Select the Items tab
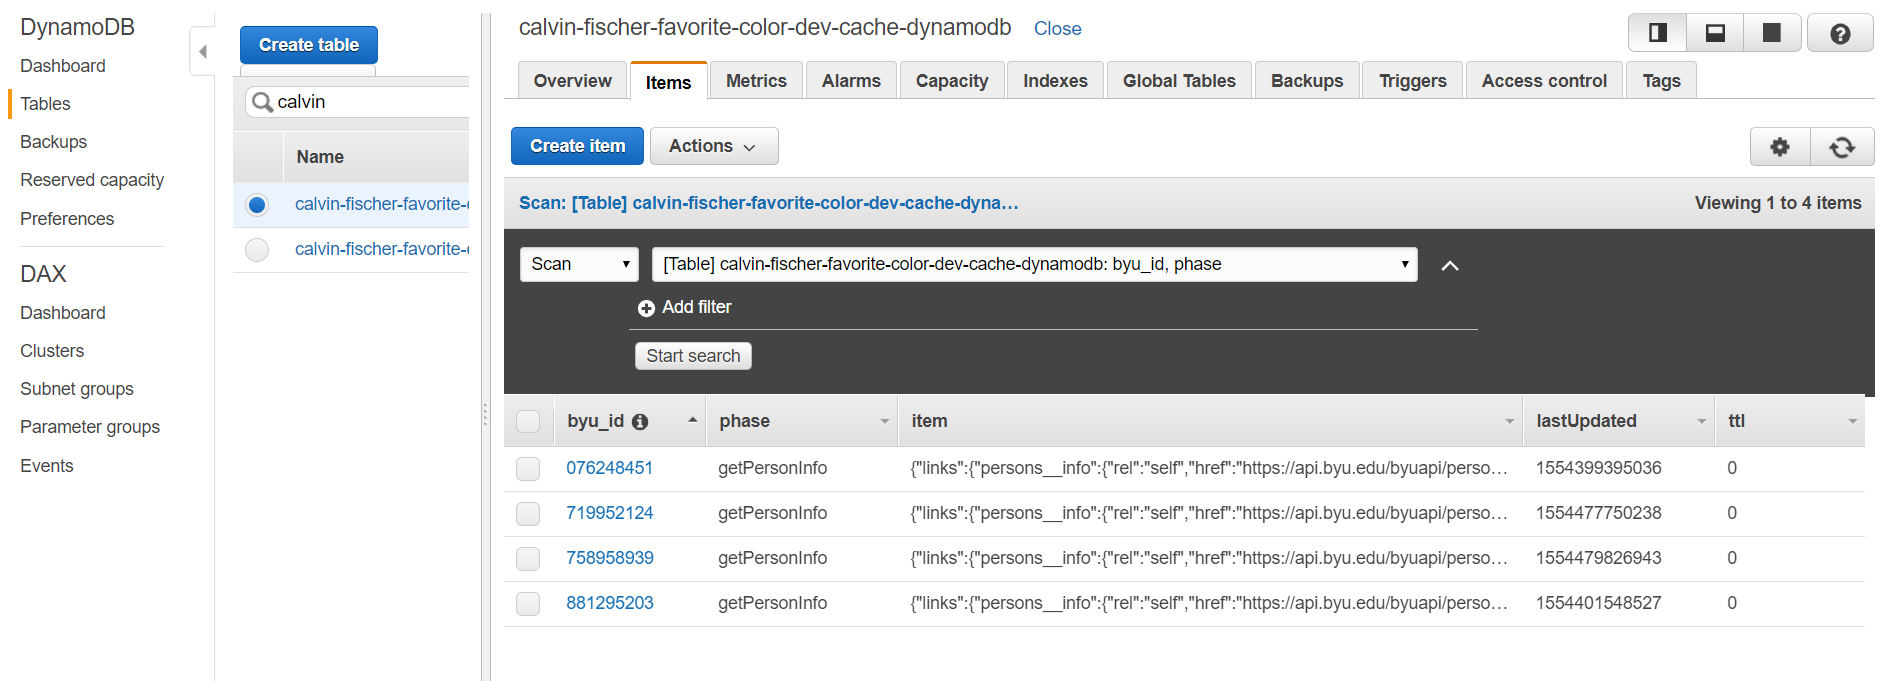1879x681 pixels. pos(668,82)
